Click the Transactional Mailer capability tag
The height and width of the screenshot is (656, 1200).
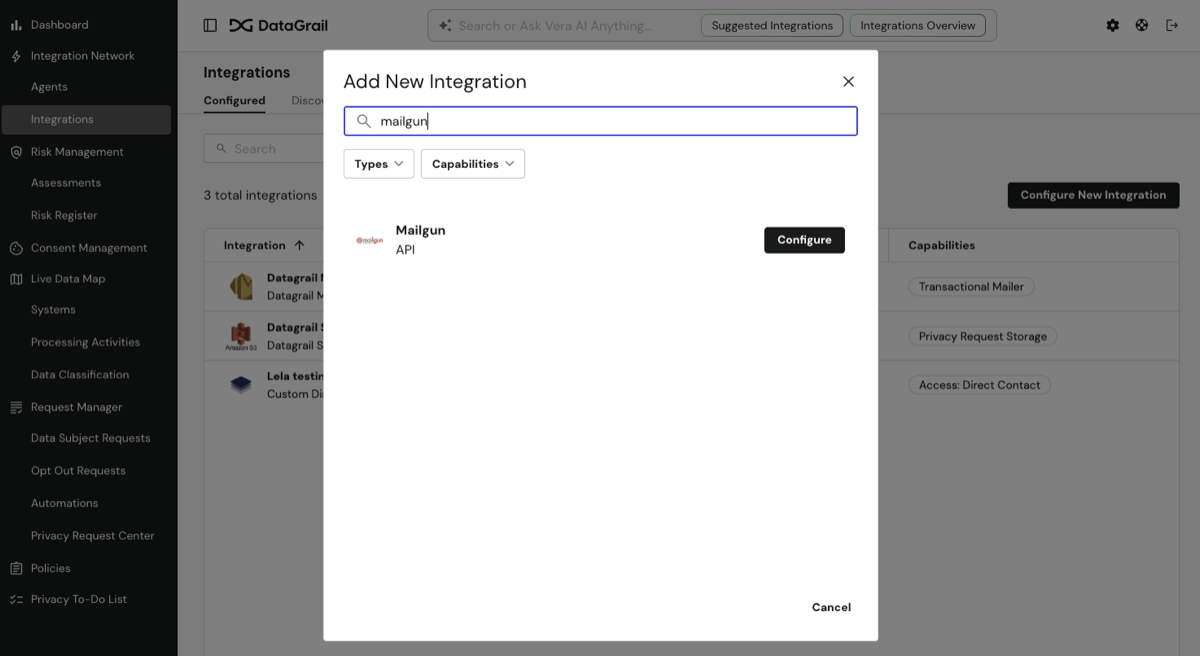tap(971, 287)
